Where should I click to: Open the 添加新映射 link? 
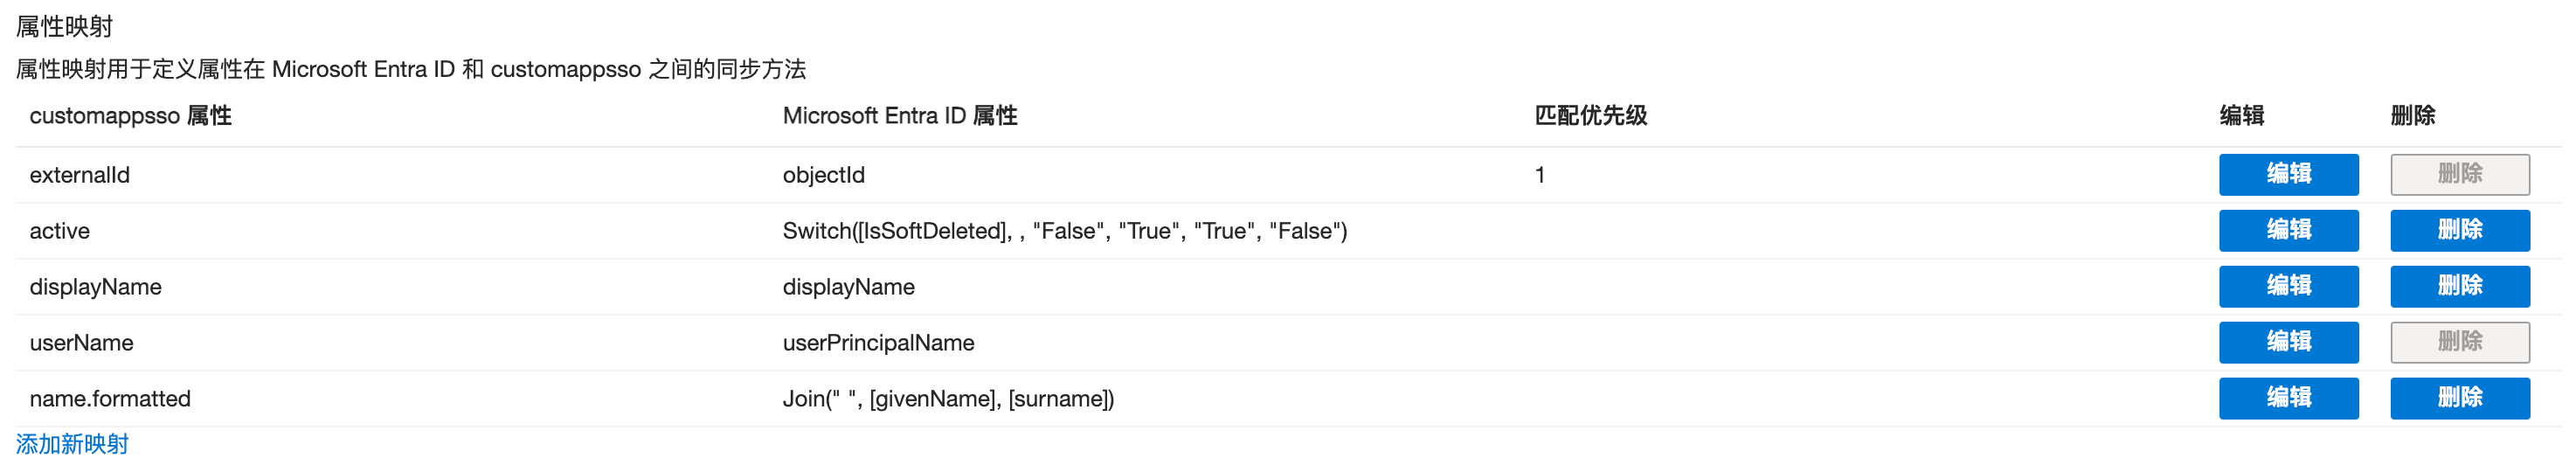(72, 444)
